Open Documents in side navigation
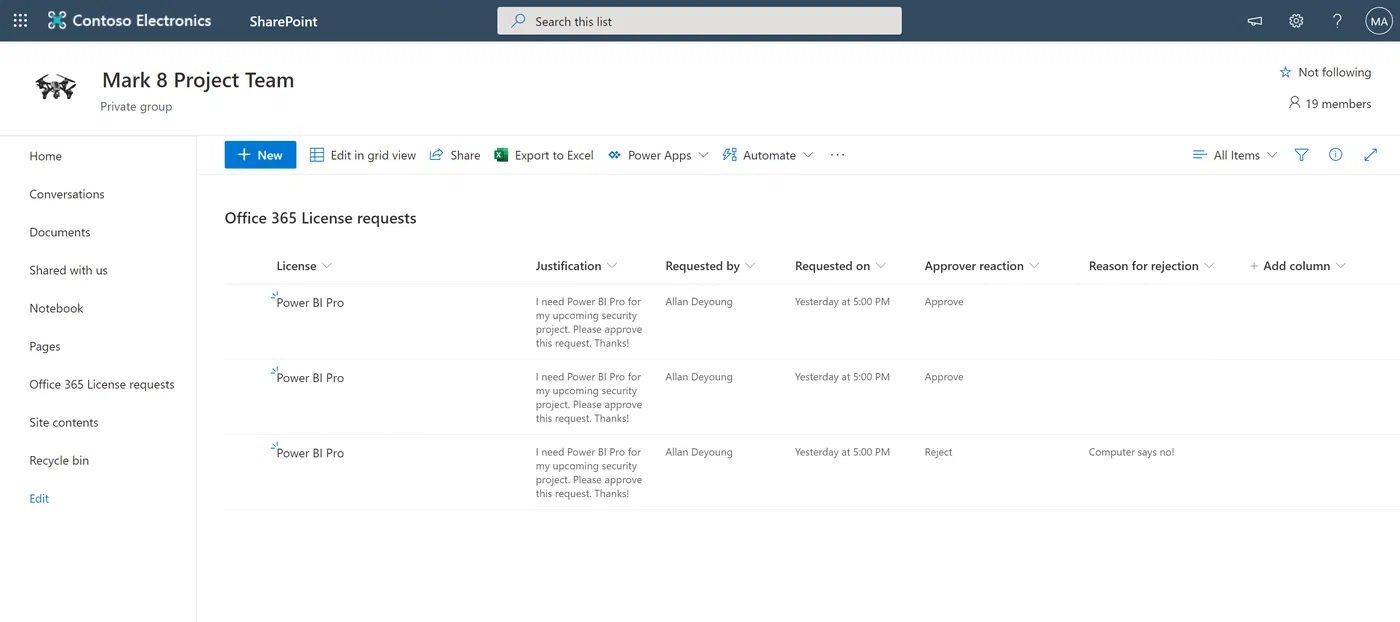Image resolution: width=1400 pixels, height=622 pixels. point(60,232)
